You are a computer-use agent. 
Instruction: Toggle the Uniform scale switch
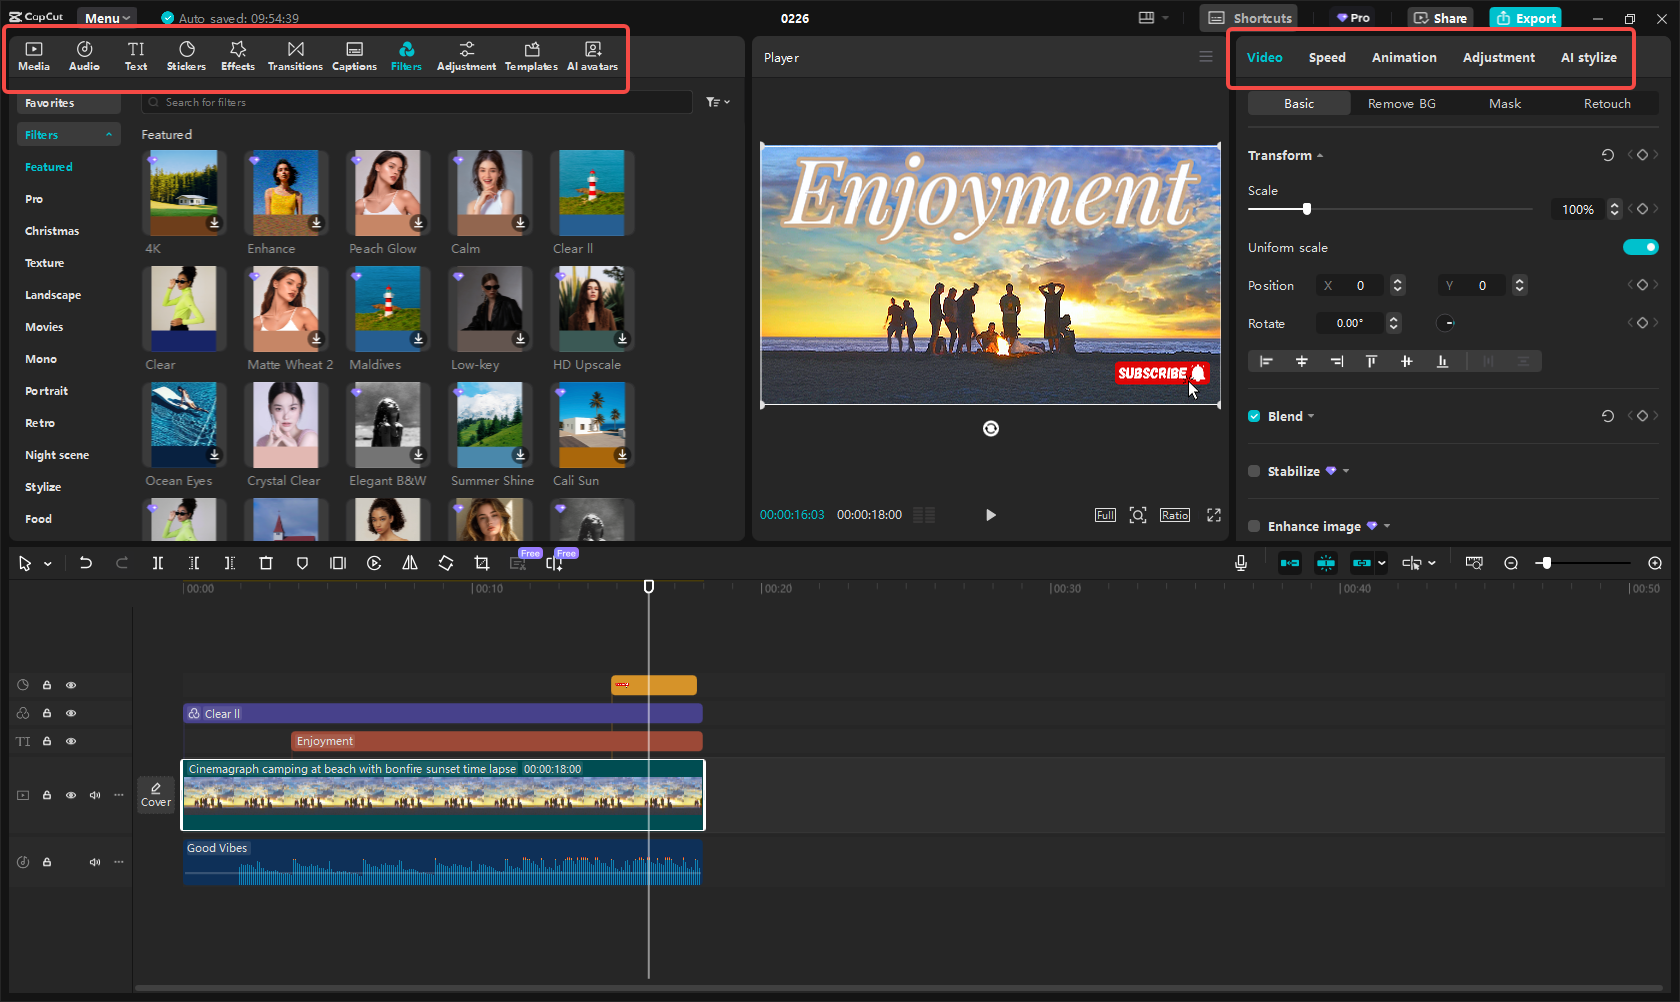click(x=1640, y=247)
